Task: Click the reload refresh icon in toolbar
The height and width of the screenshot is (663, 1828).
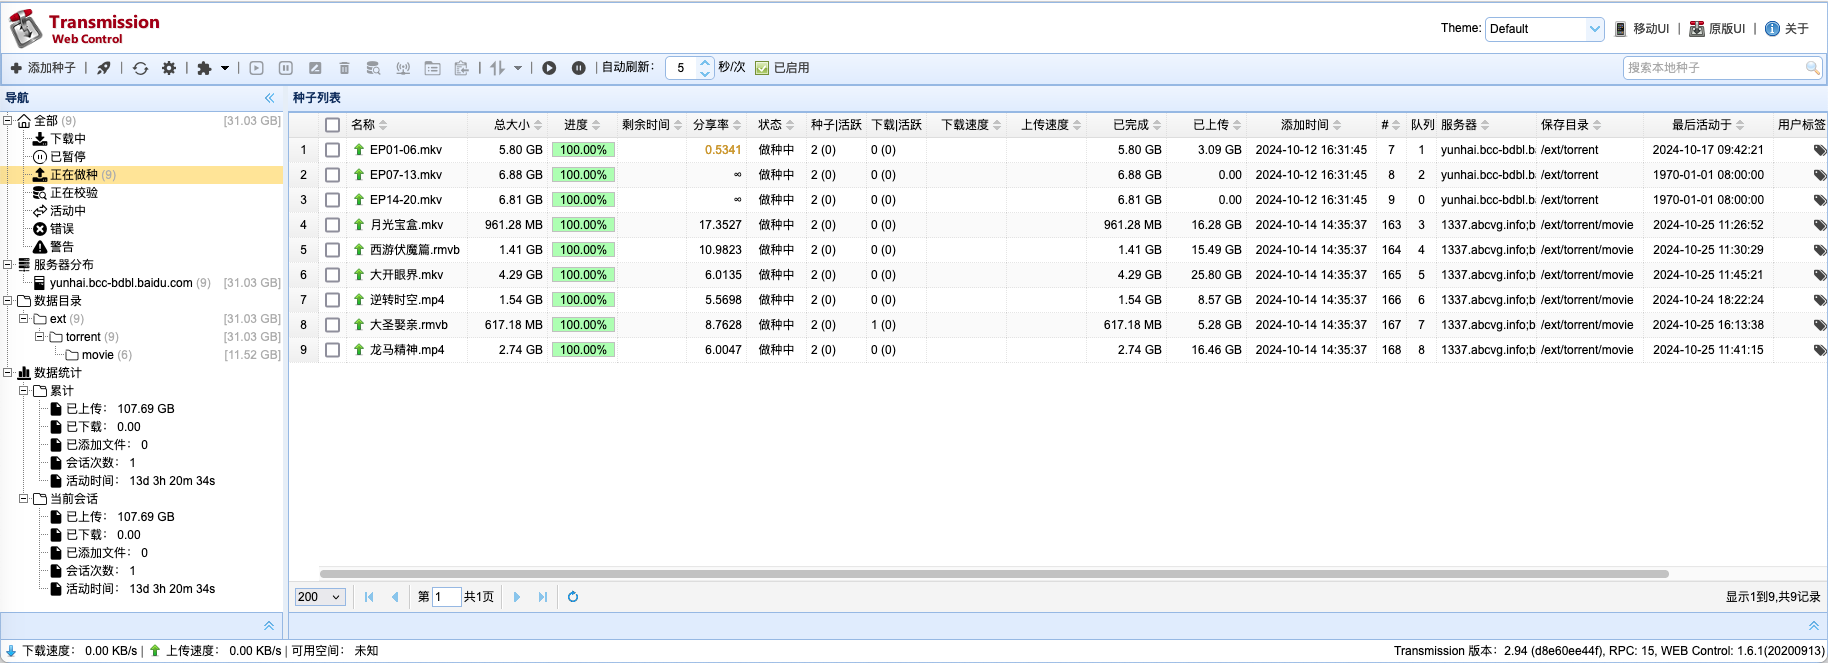Action: (x=140, y=68)
